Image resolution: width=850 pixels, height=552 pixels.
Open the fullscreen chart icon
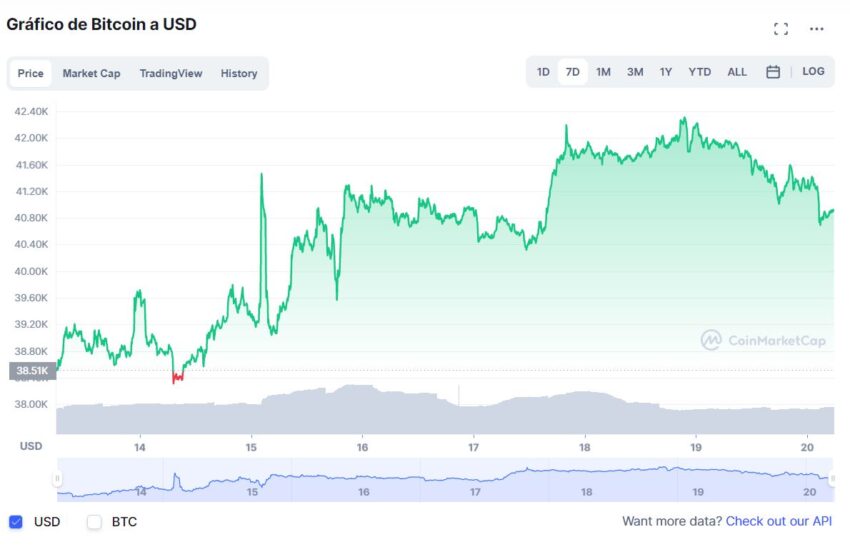click(781, 29)
